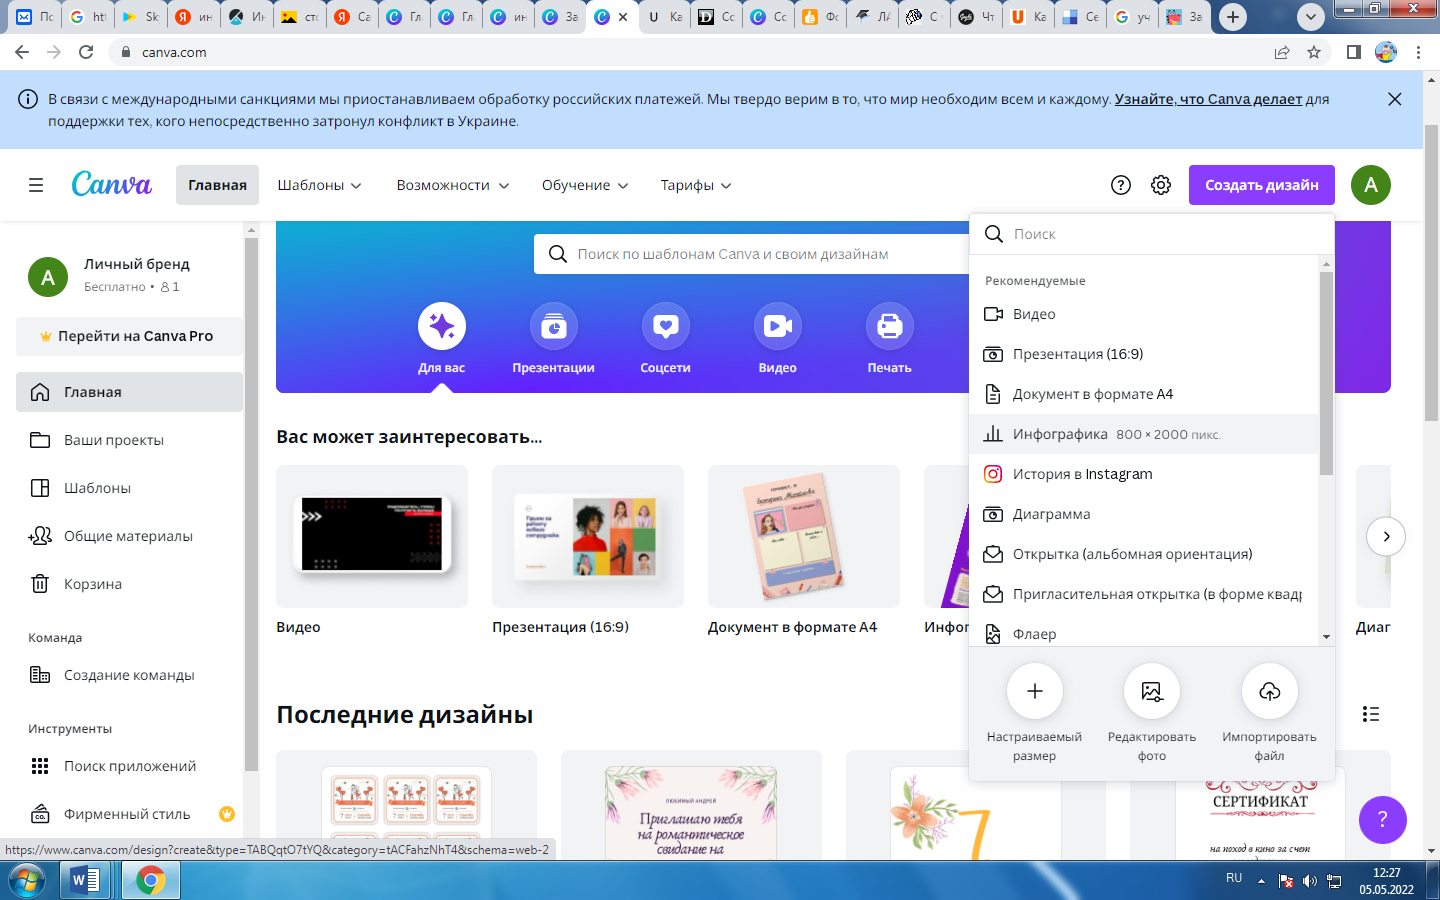Open 'Поиск приложений' in the sidebar

coord(130,766)
